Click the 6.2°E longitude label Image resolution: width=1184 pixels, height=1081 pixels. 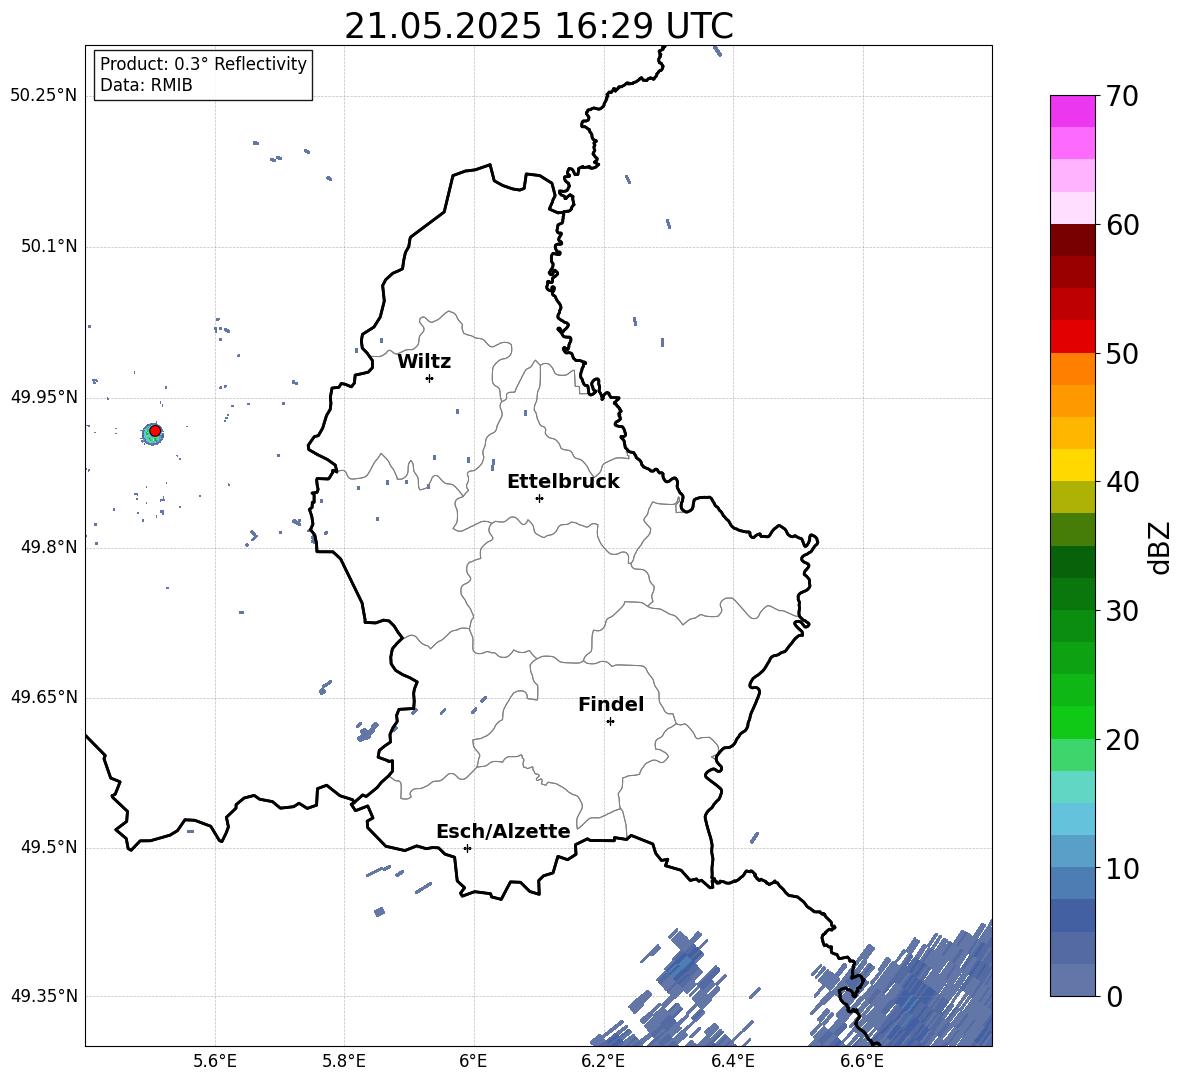click(x=603, y=1061)
